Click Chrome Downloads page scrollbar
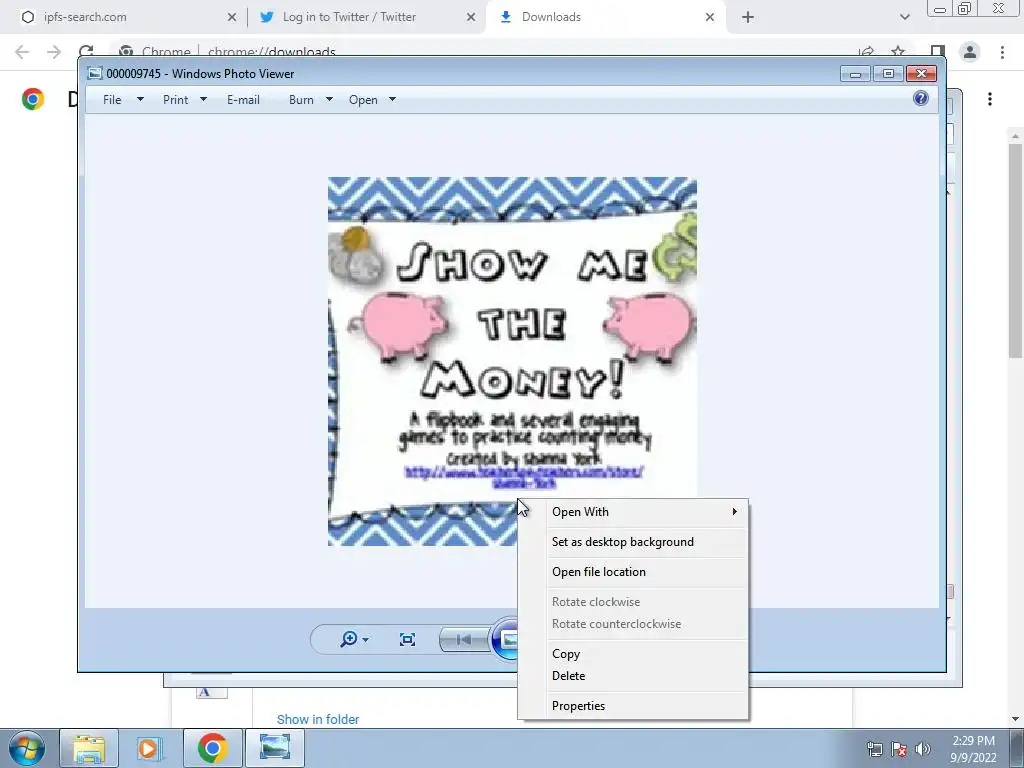 click(1015, 251)
